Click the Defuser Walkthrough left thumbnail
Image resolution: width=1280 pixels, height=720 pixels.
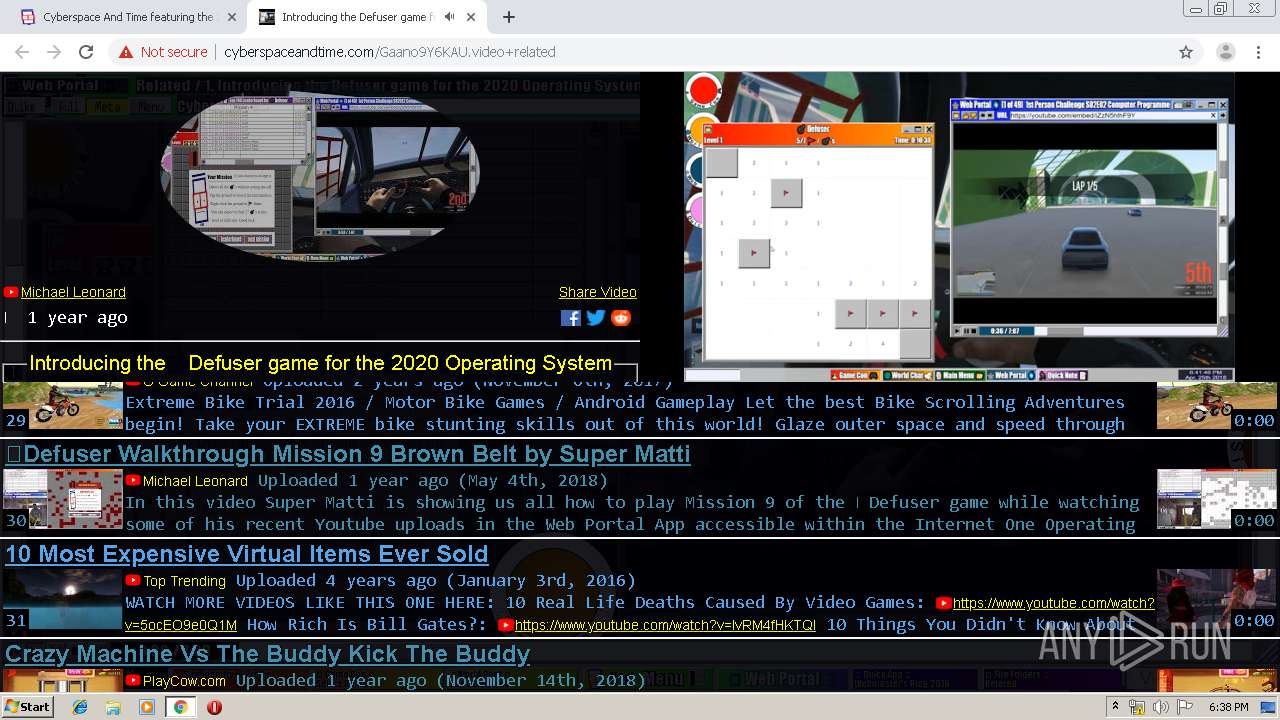63,499
